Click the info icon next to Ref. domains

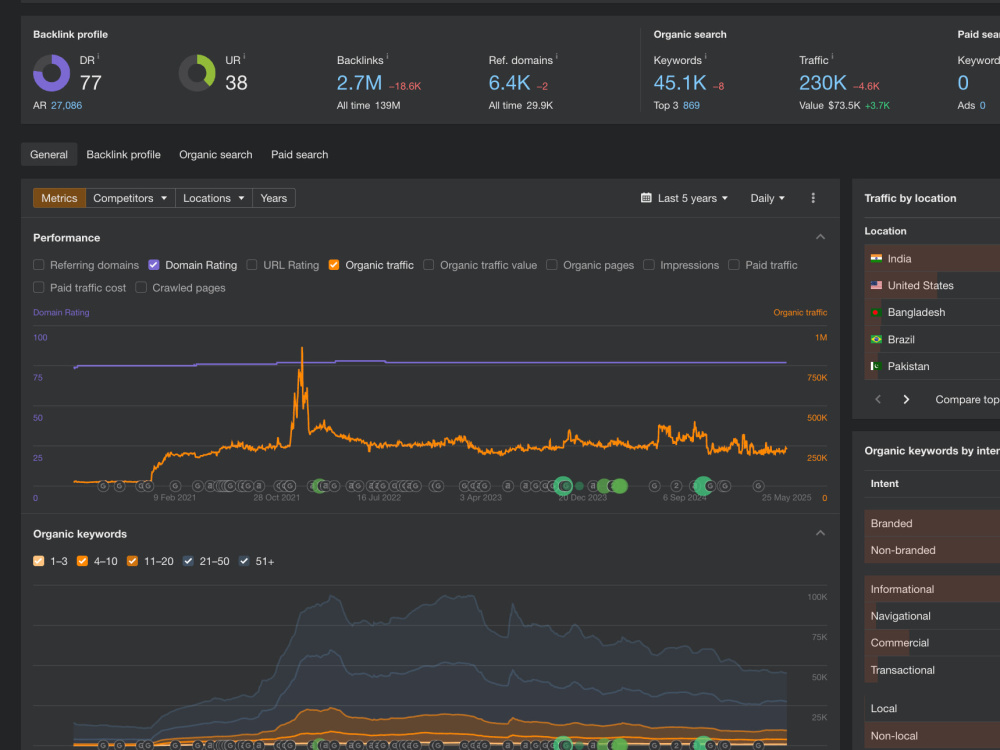[556, 57]
